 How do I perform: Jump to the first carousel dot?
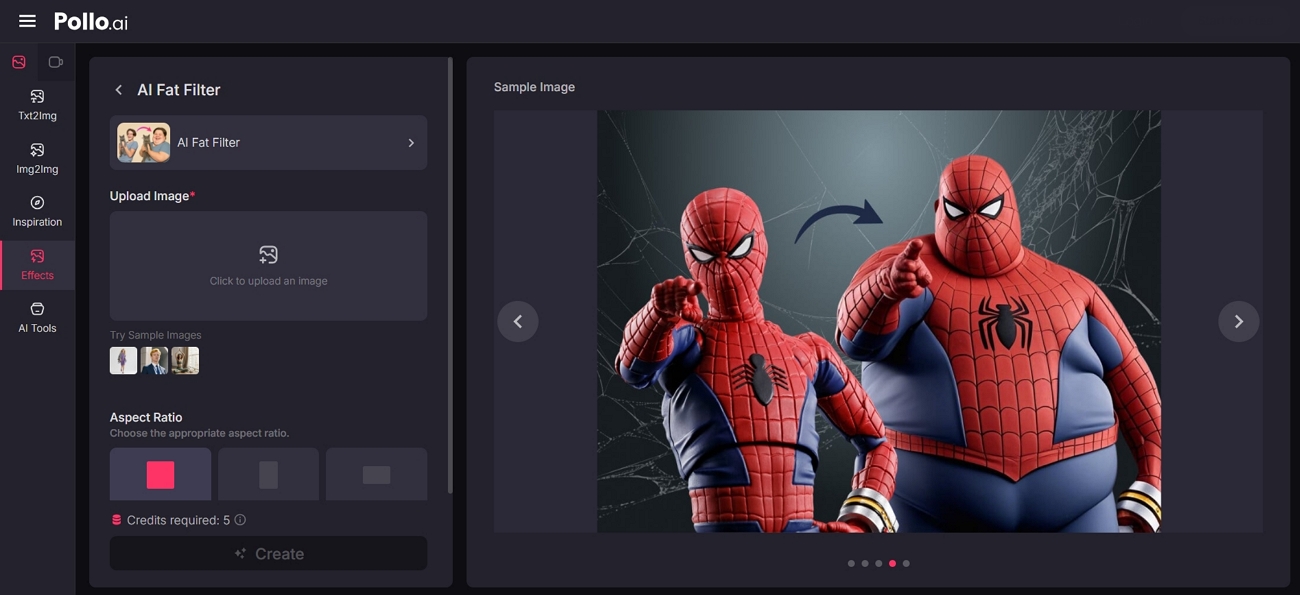(851, 563)
